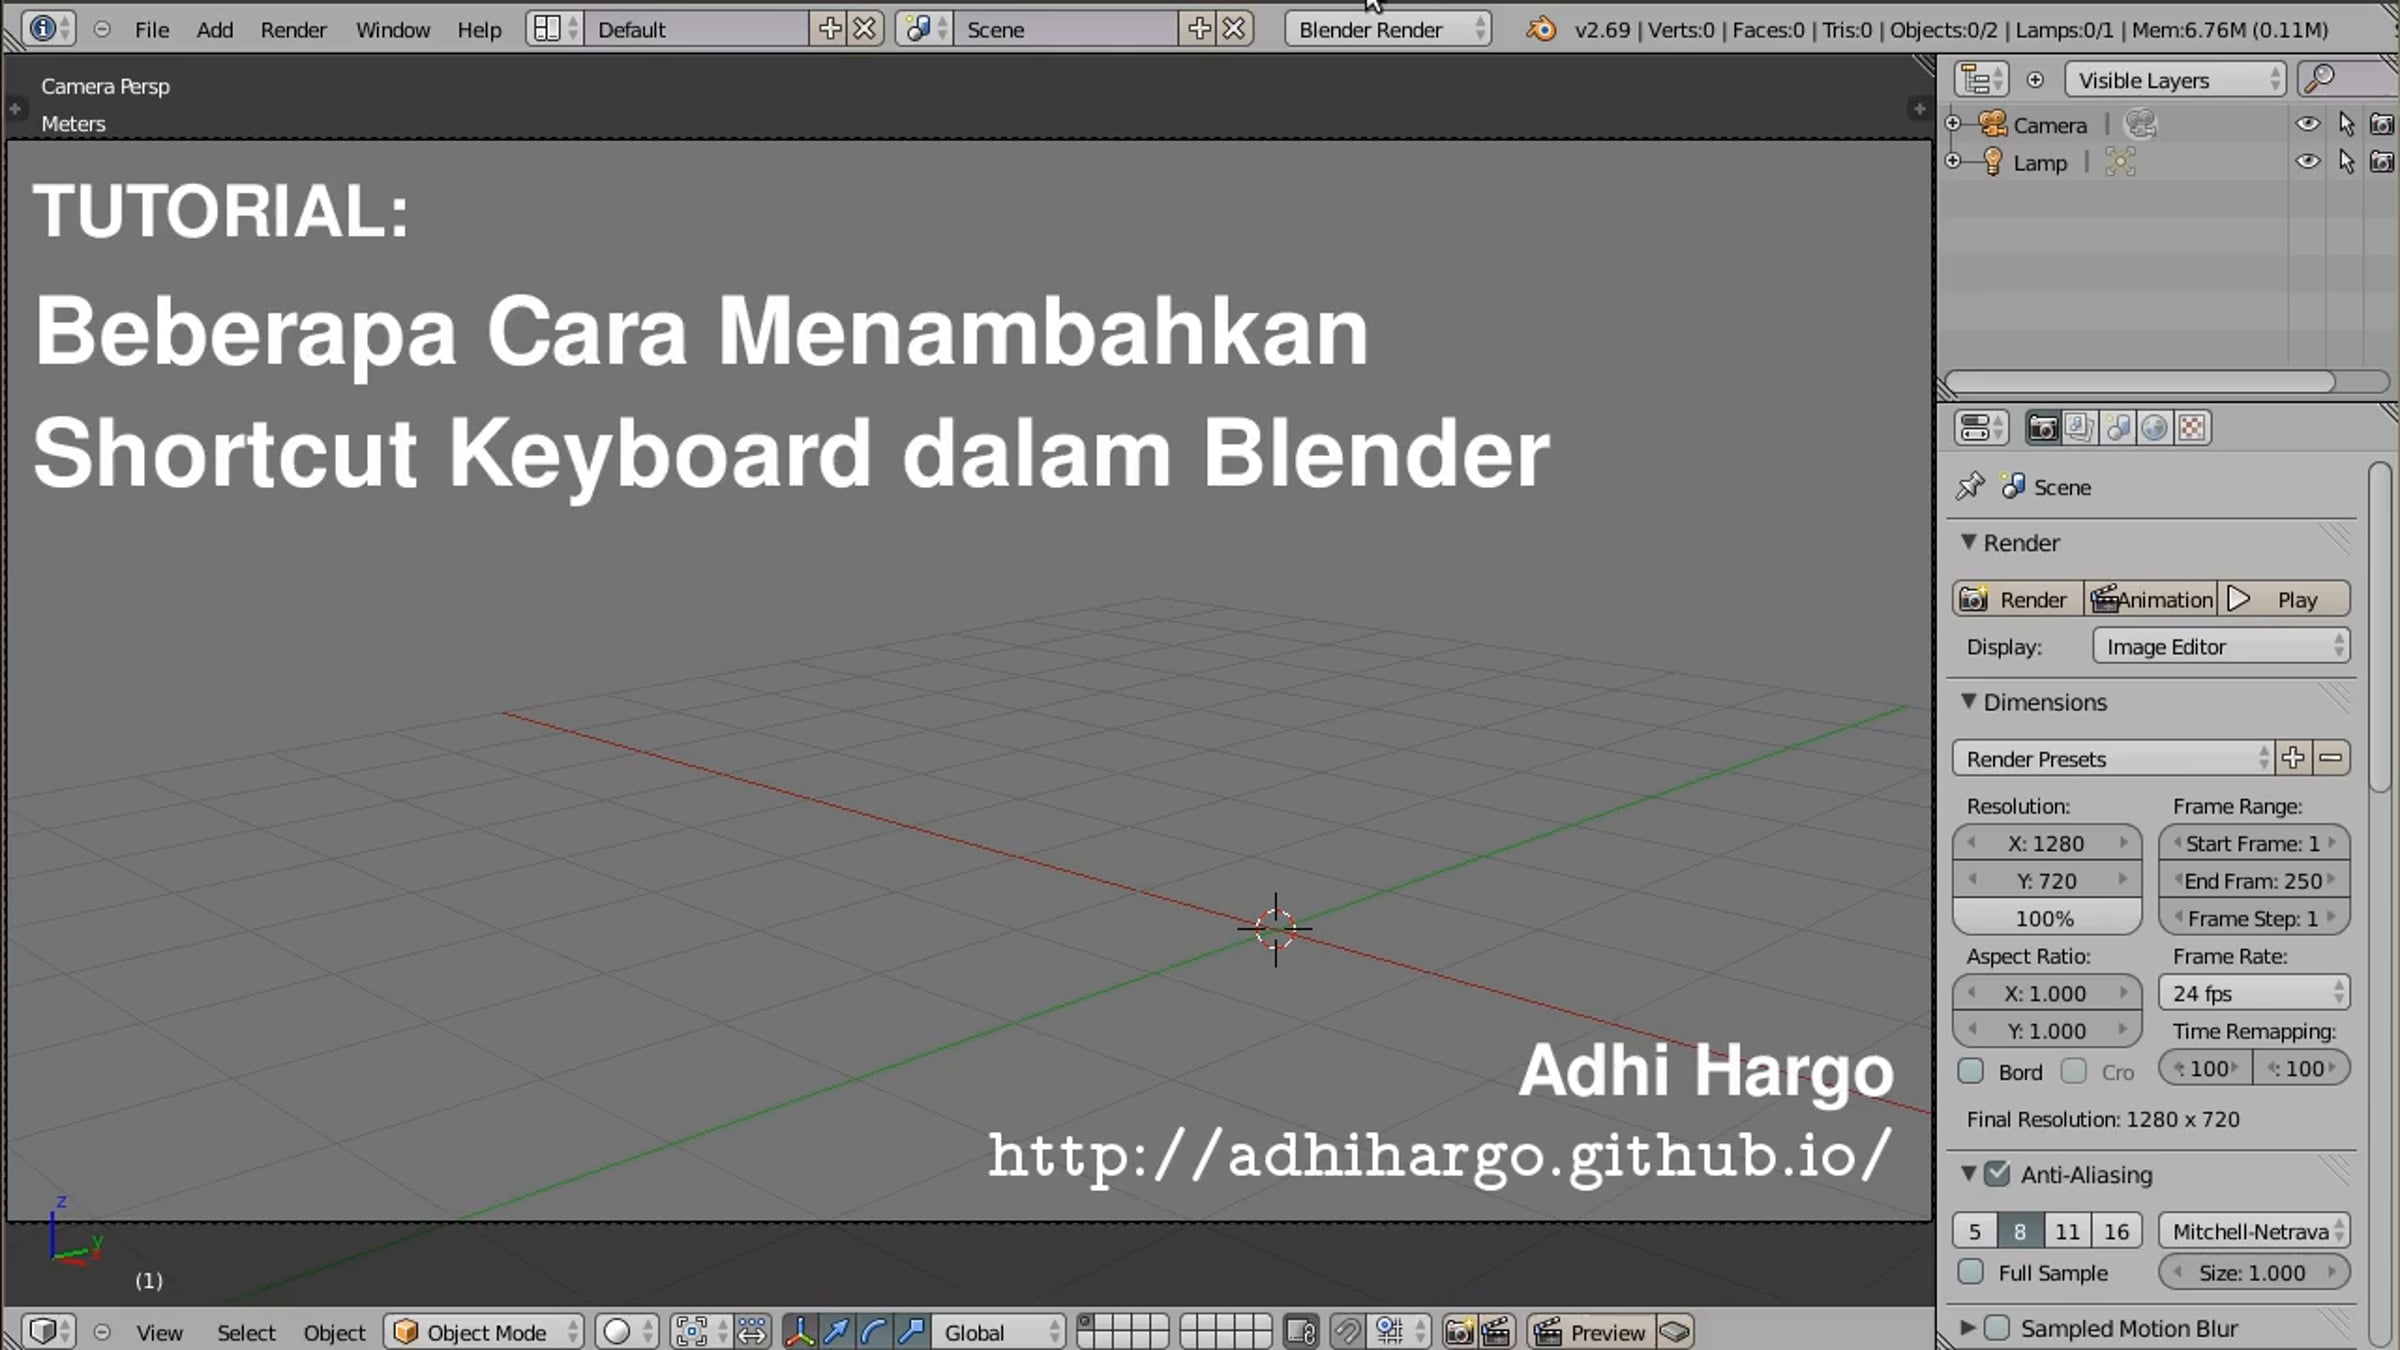Click the translate manipulator arrow icon
This screenshot has width=2400, height=1350.
click(x=837, y=1331)
